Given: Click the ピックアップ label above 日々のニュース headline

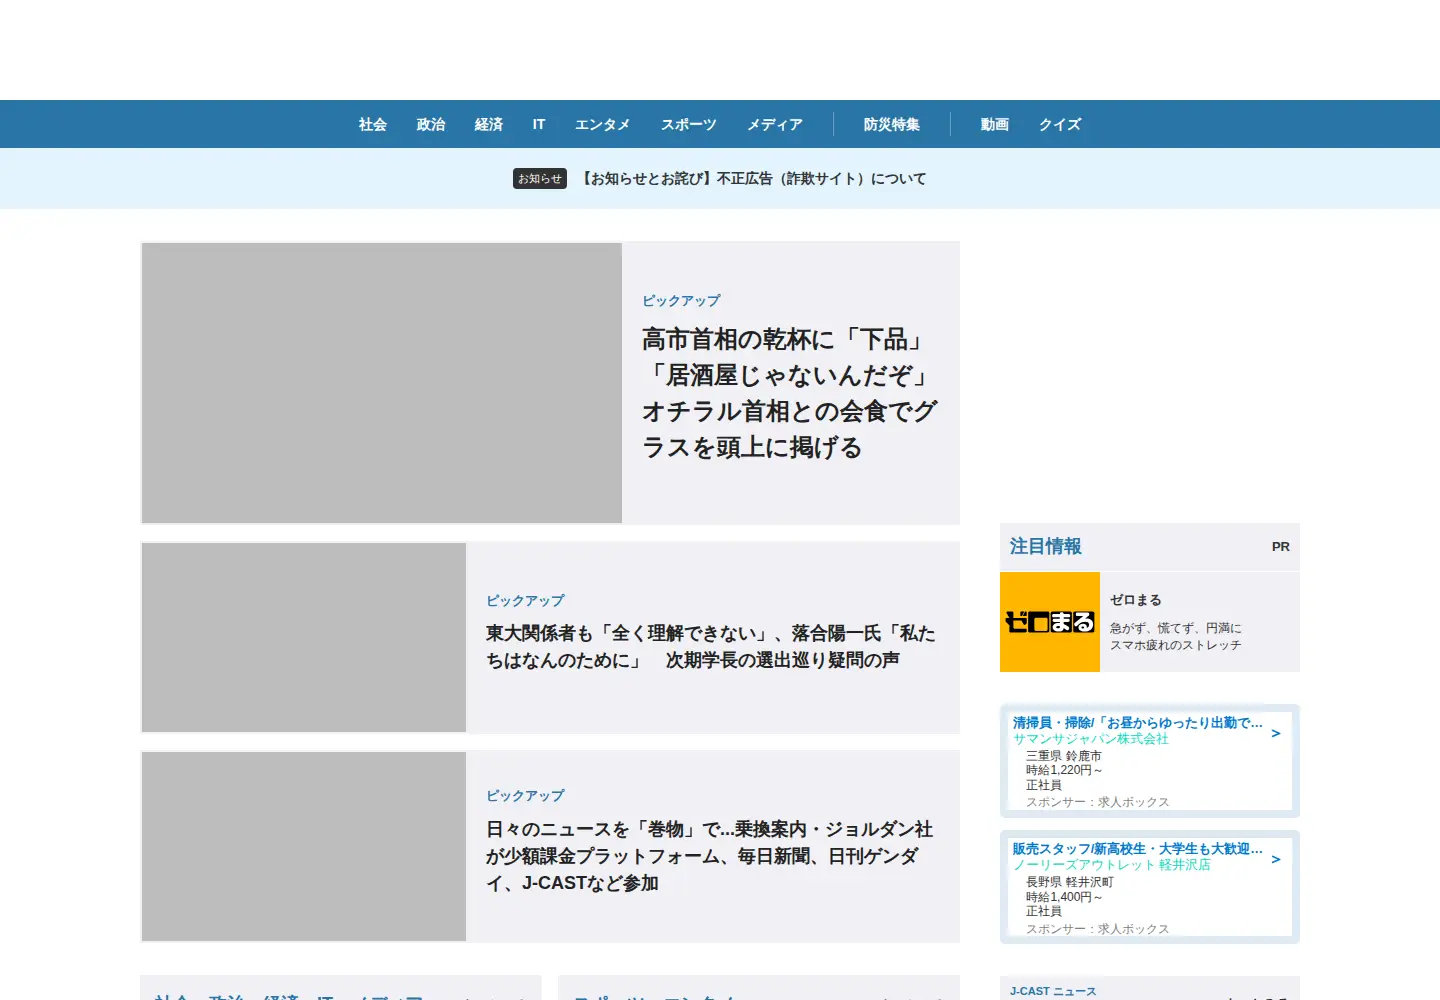Looking at the screenshot, I should point(525,795).
